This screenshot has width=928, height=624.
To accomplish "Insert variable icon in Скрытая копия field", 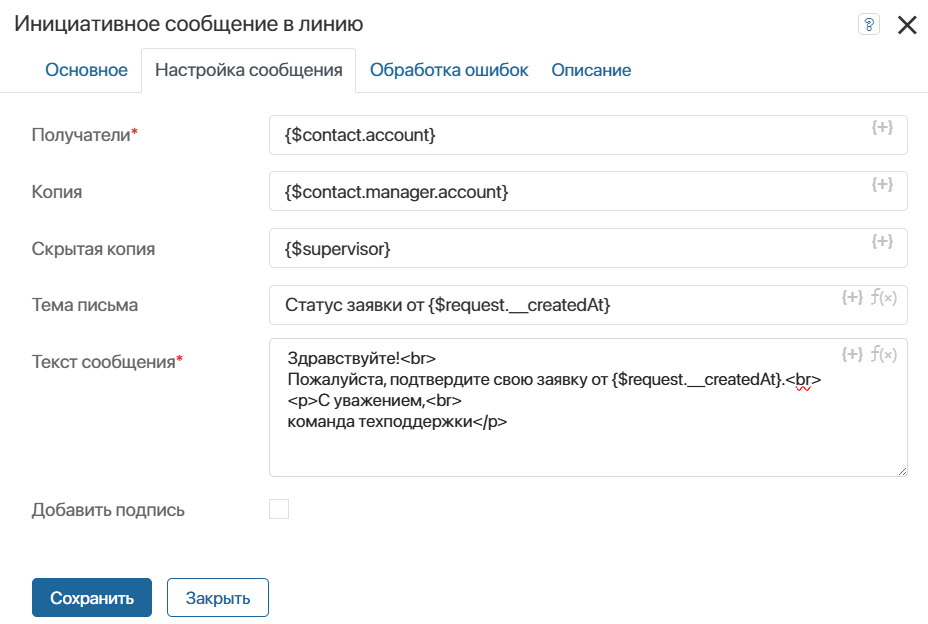I will tap(882, 241).
